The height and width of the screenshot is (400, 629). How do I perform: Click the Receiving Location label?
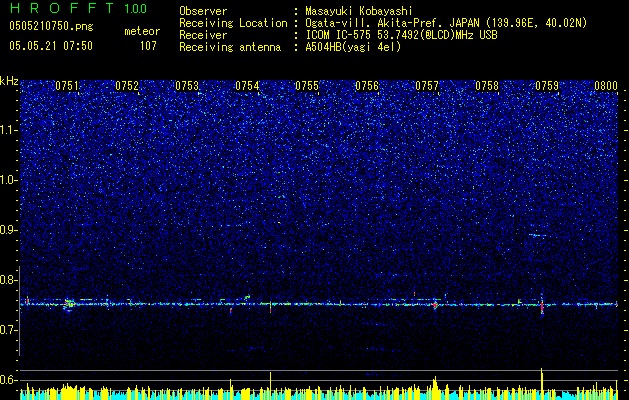233,23
